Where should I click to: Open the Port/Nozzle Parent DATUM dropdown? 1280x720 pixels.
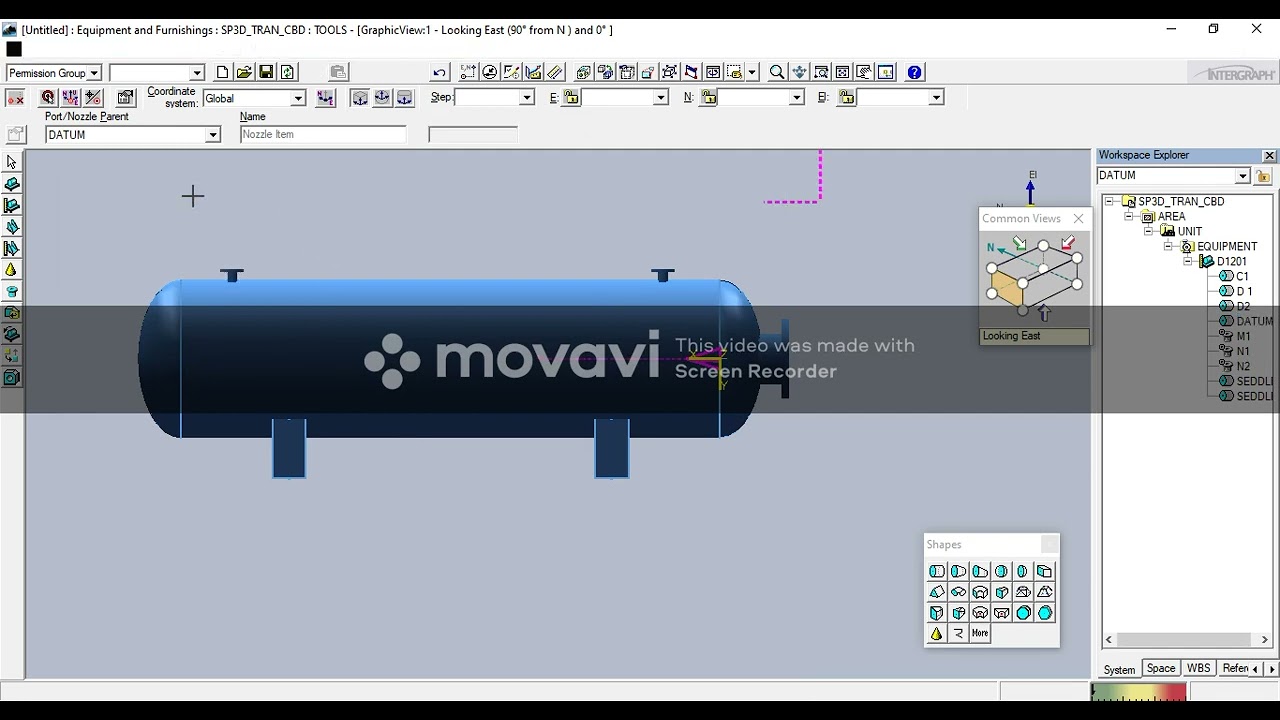coord(212,135)
